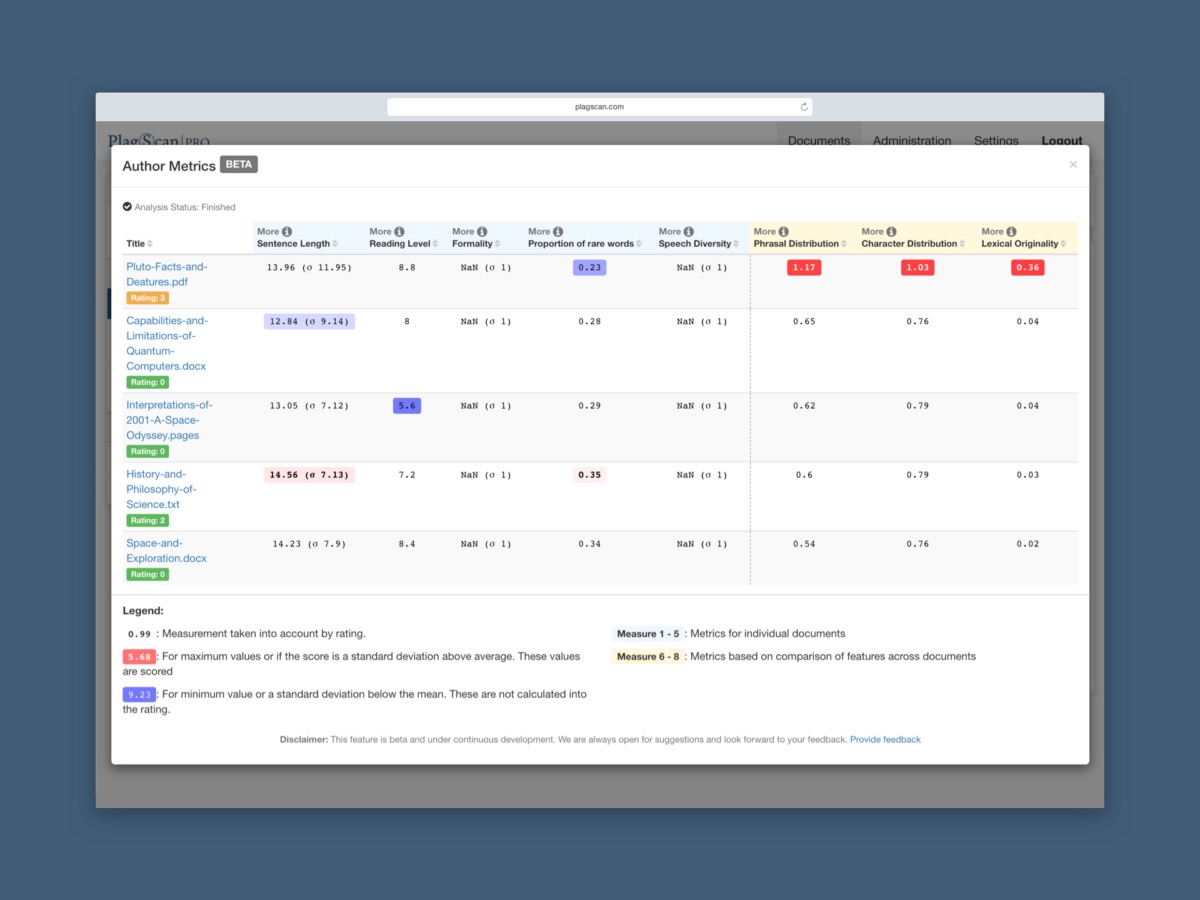This screenshot has width=1200, height=900.
Task: Show info for the Speech Diversity column
Action: pos(689,232)
